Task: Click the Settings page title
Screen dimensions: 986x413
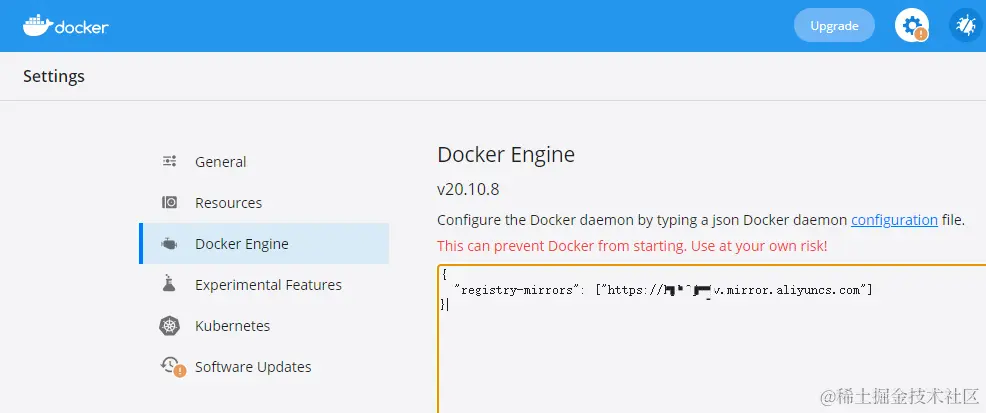Action: click(x=53, y=77)
